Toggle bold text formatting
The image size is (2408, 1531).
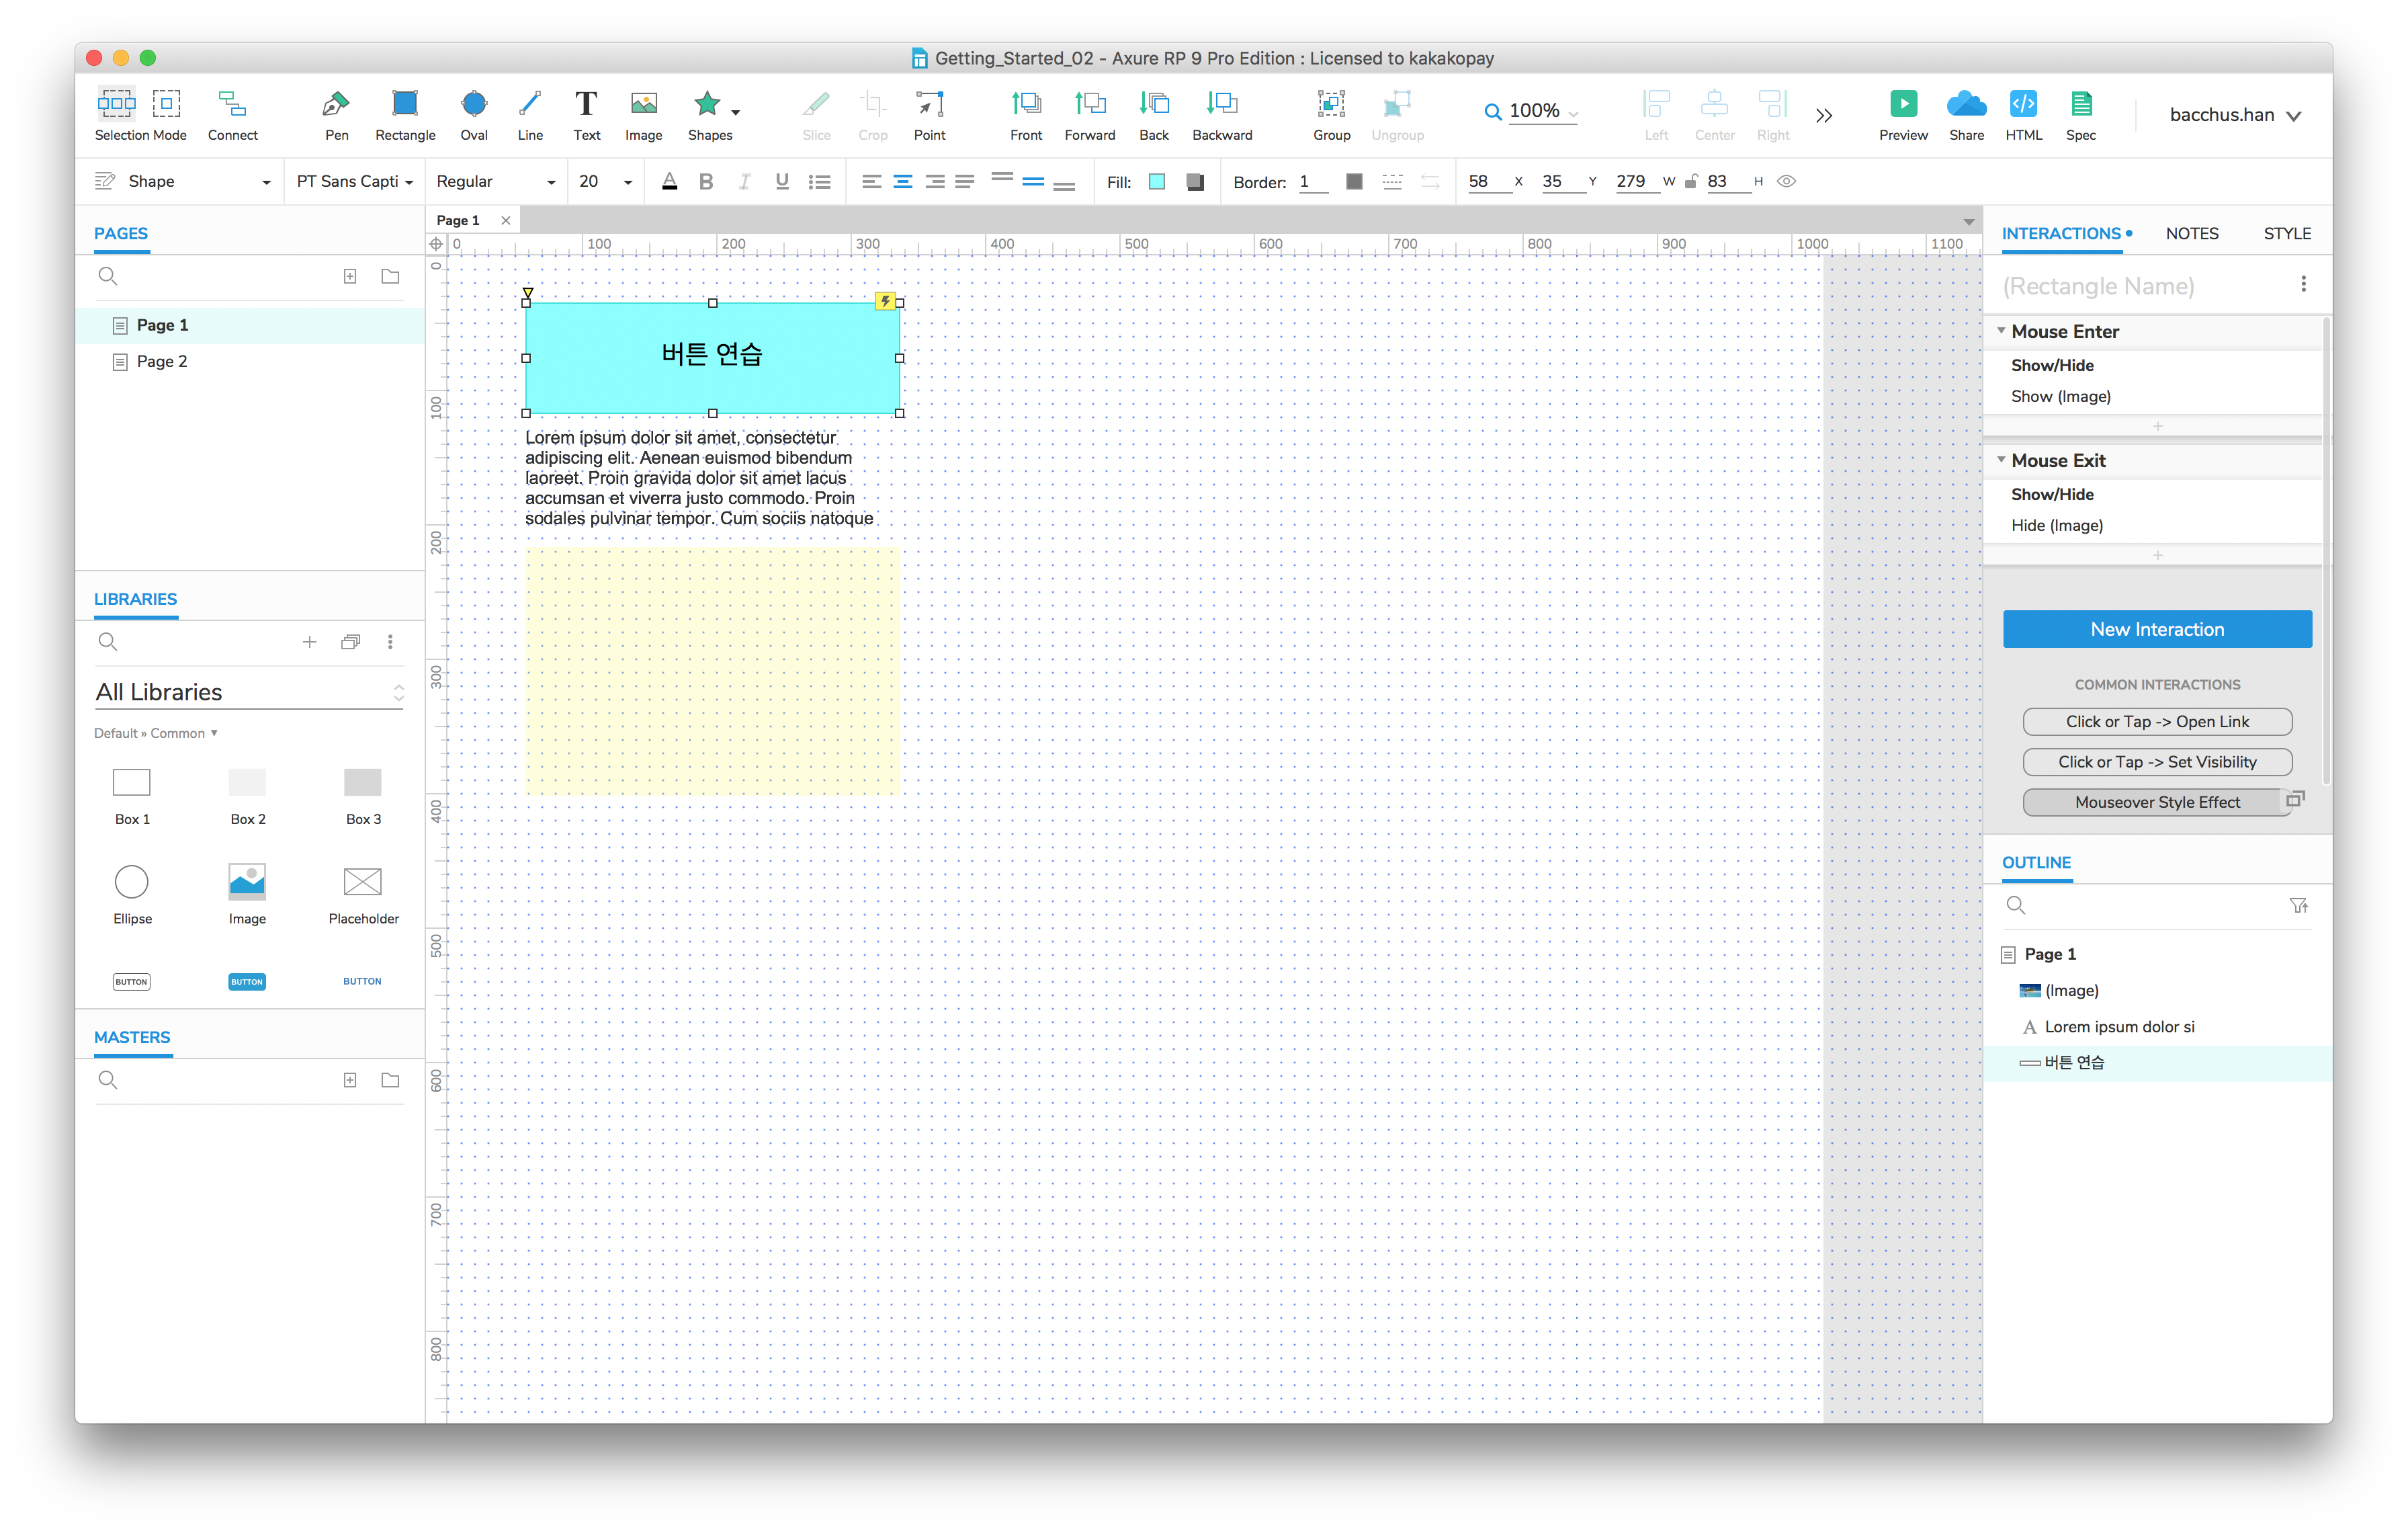(x=706, y=182)
